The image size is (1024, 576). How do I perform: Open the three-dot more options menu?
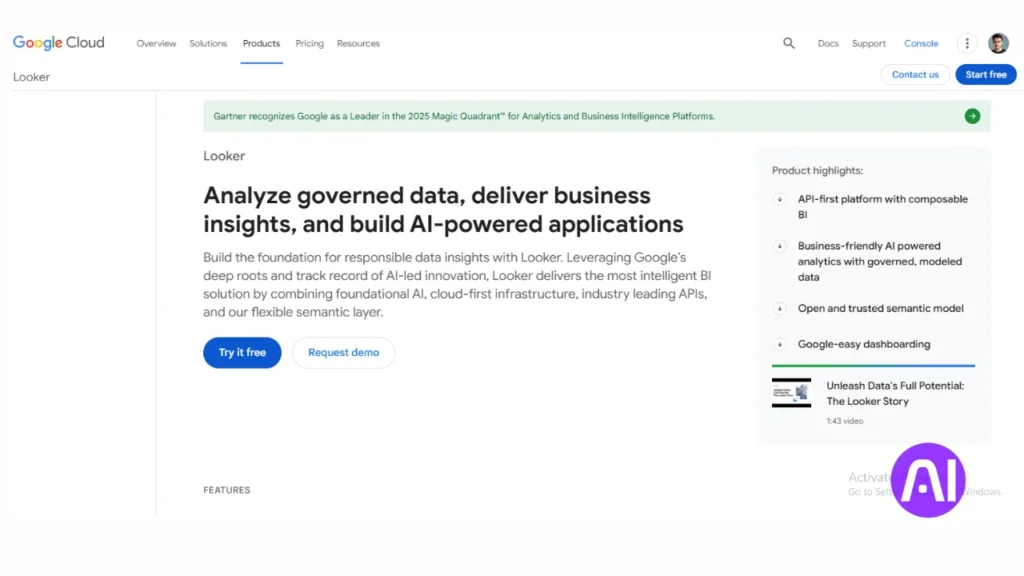pos(965,43)
